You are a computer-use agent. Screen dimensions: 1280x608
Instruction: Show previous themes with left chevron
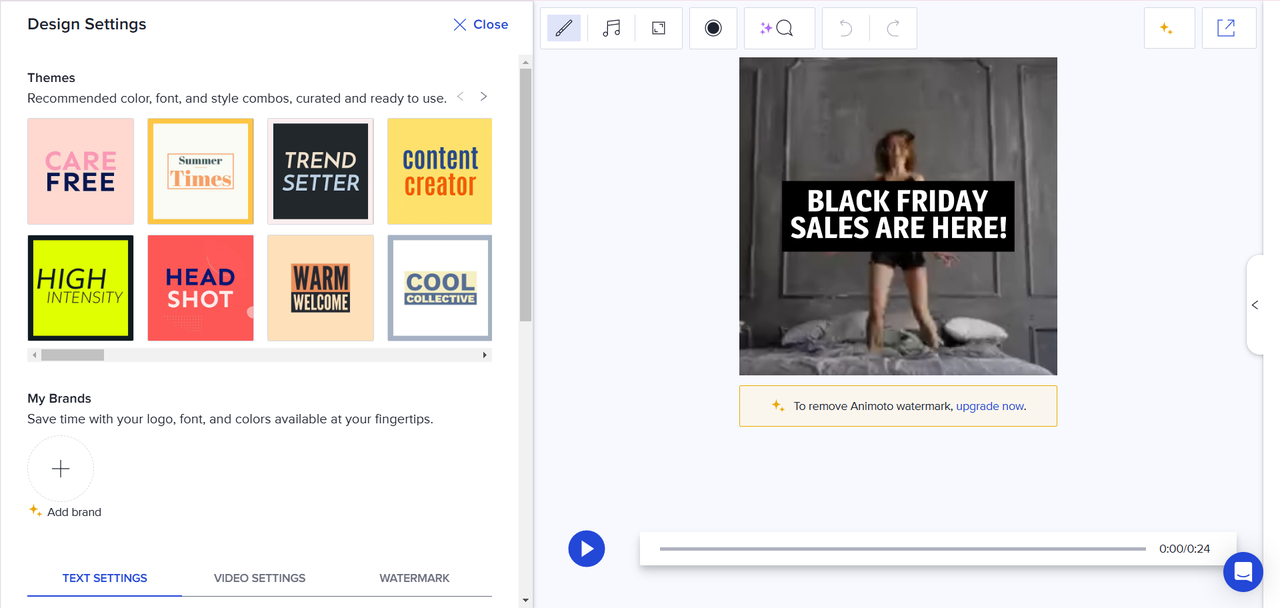(460, 97)
